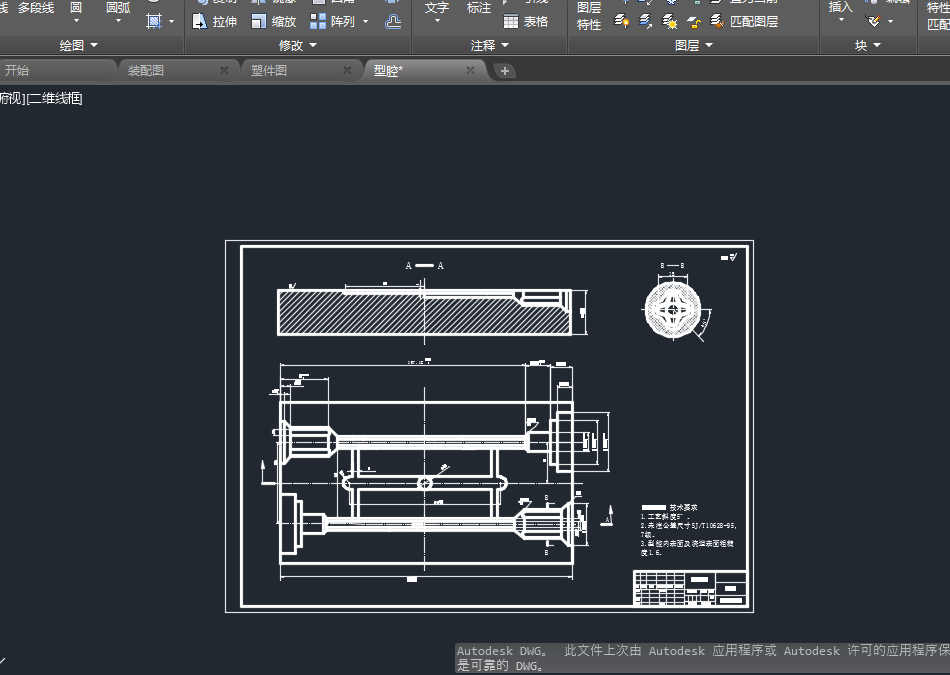Click the Array (阵列) tool icon
Viewport: 950px width, 675px height.
point(318,21)
